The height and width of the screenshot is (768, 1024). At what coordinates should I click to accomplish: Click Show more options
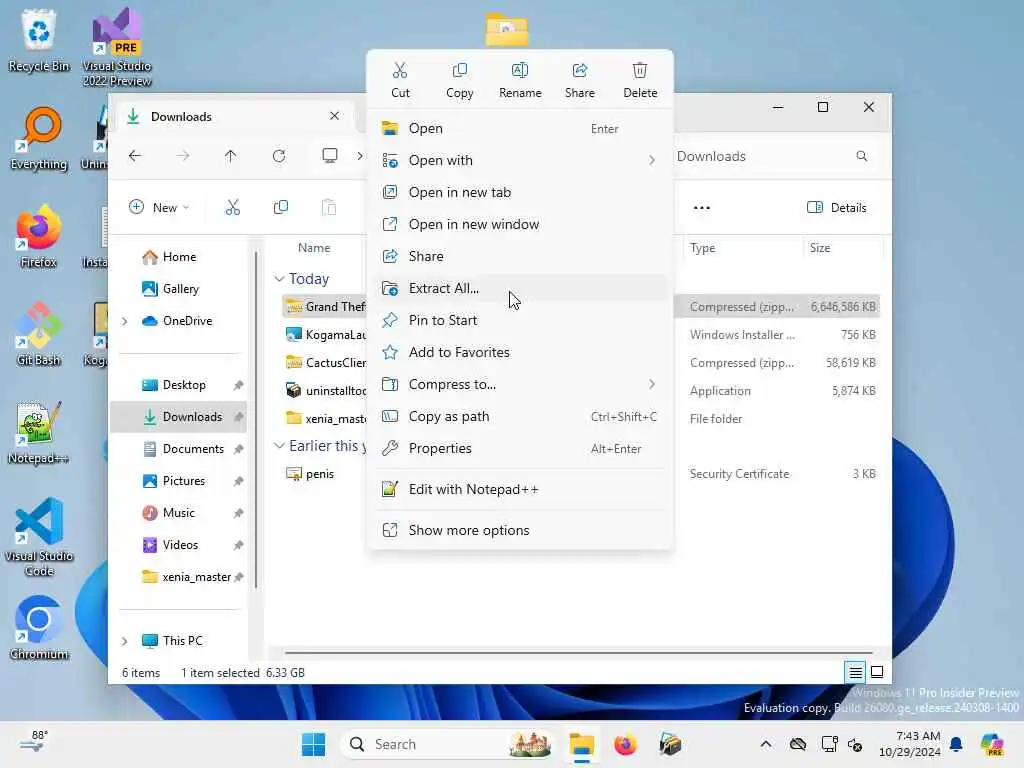point(520,531)
